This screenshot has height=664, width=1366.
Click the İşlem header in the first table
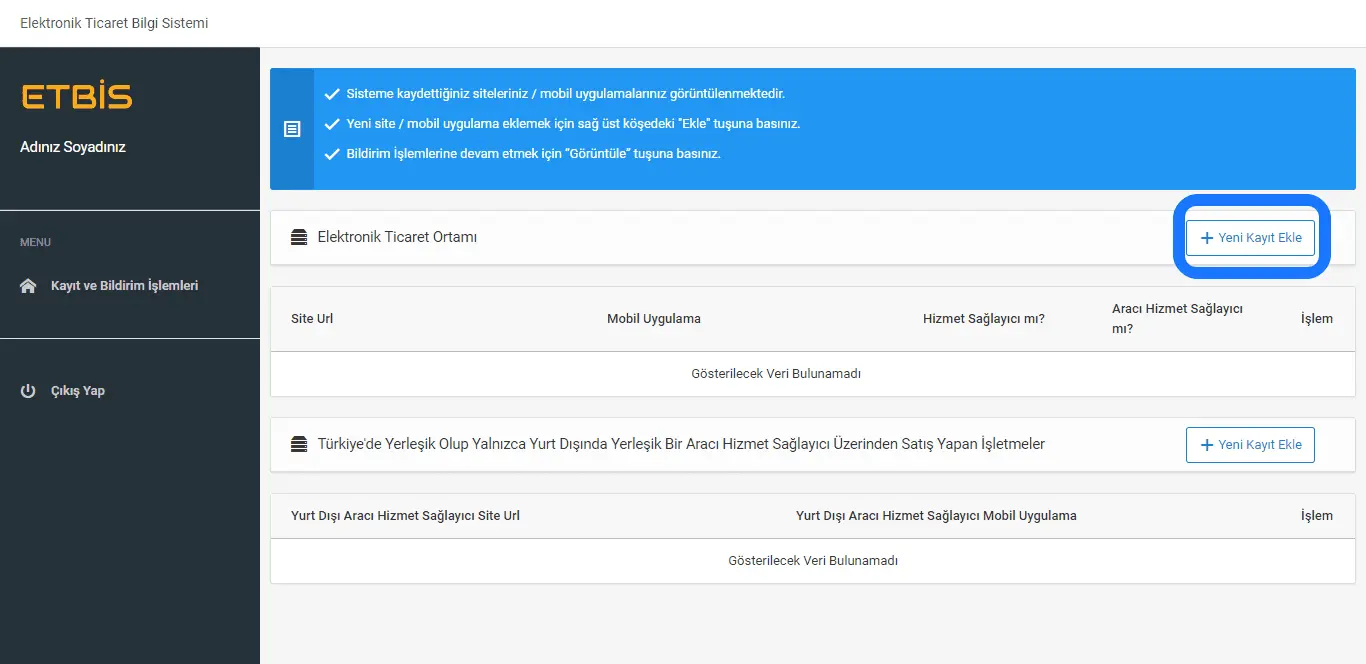(1316, 319)
